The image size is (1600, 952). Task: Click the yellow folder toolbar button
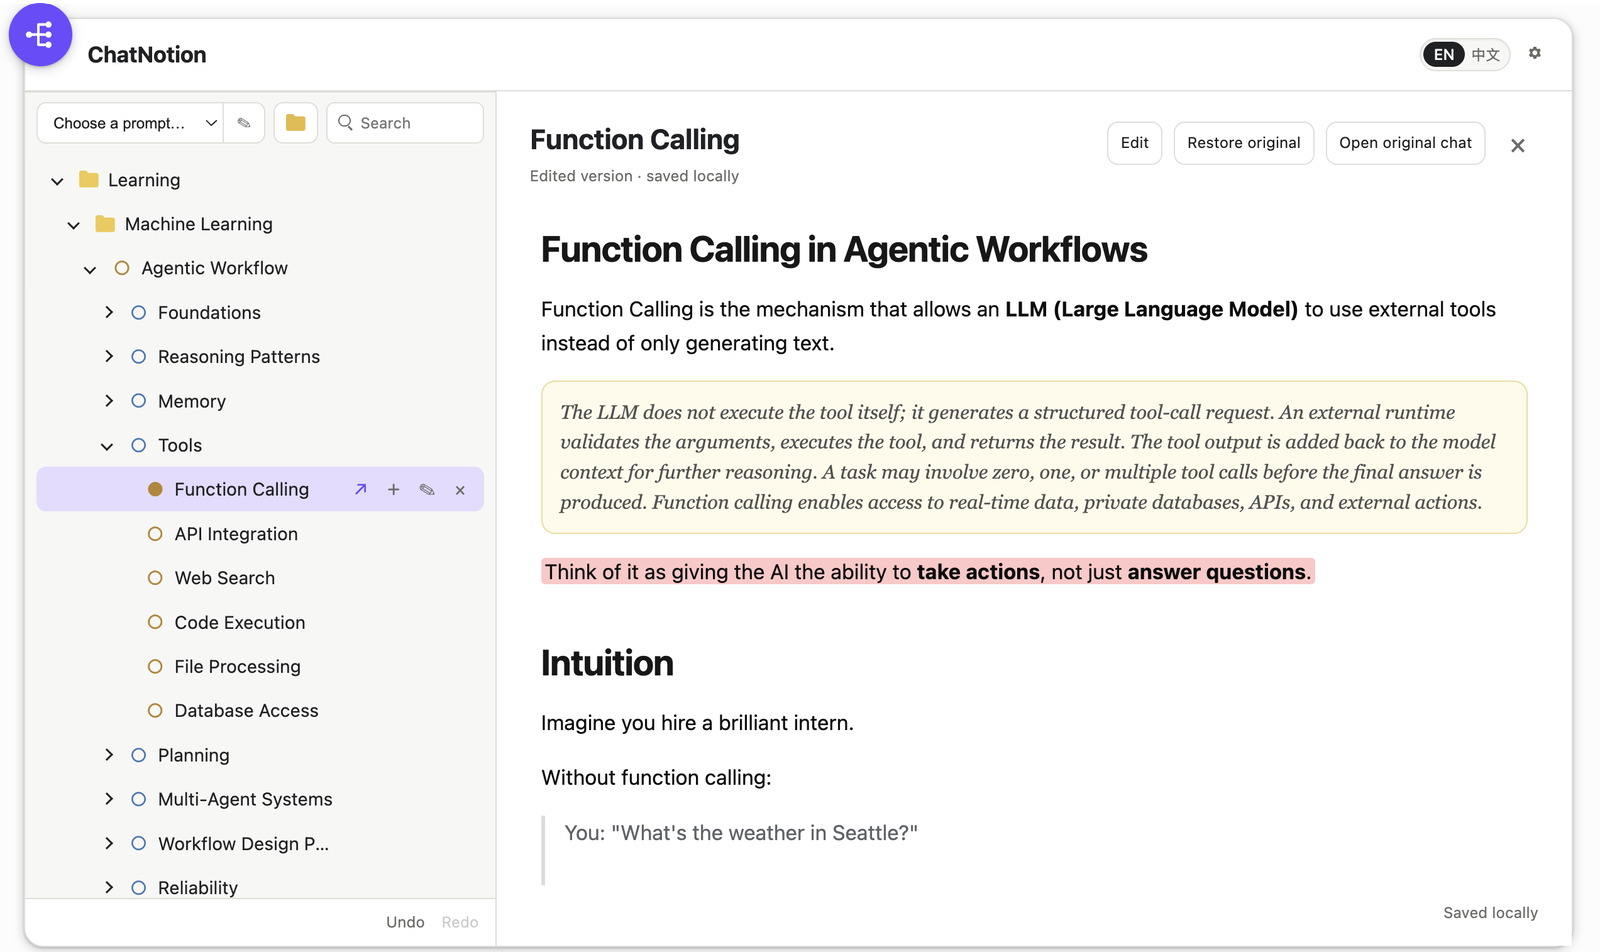click(296, 123)
